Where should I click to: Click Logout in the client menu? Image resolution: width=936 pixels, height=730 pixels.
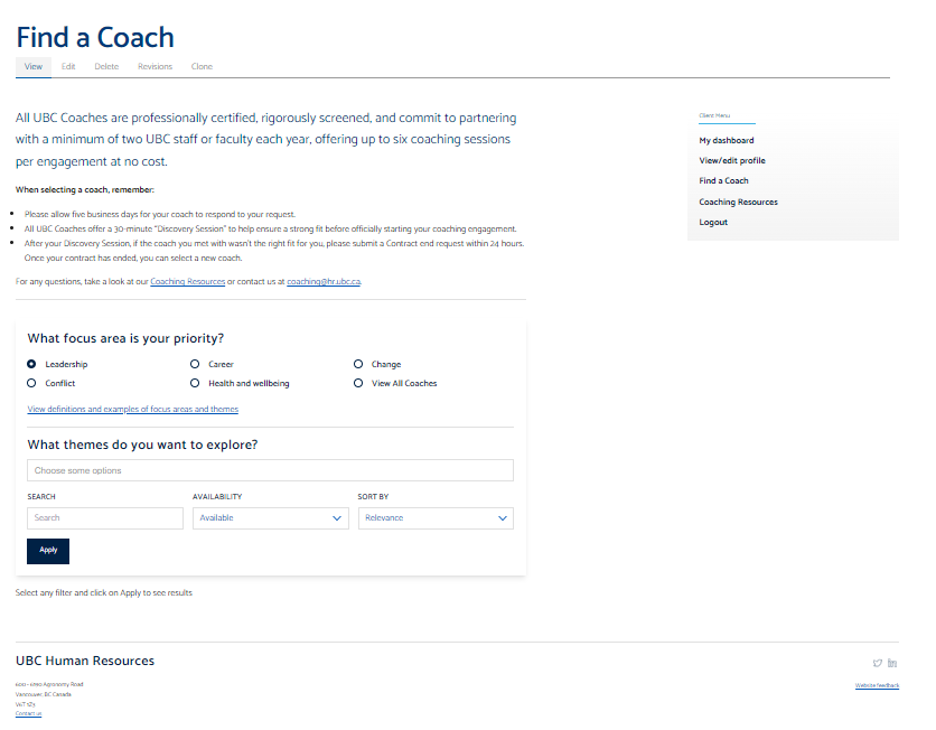(x=713, y=222)
